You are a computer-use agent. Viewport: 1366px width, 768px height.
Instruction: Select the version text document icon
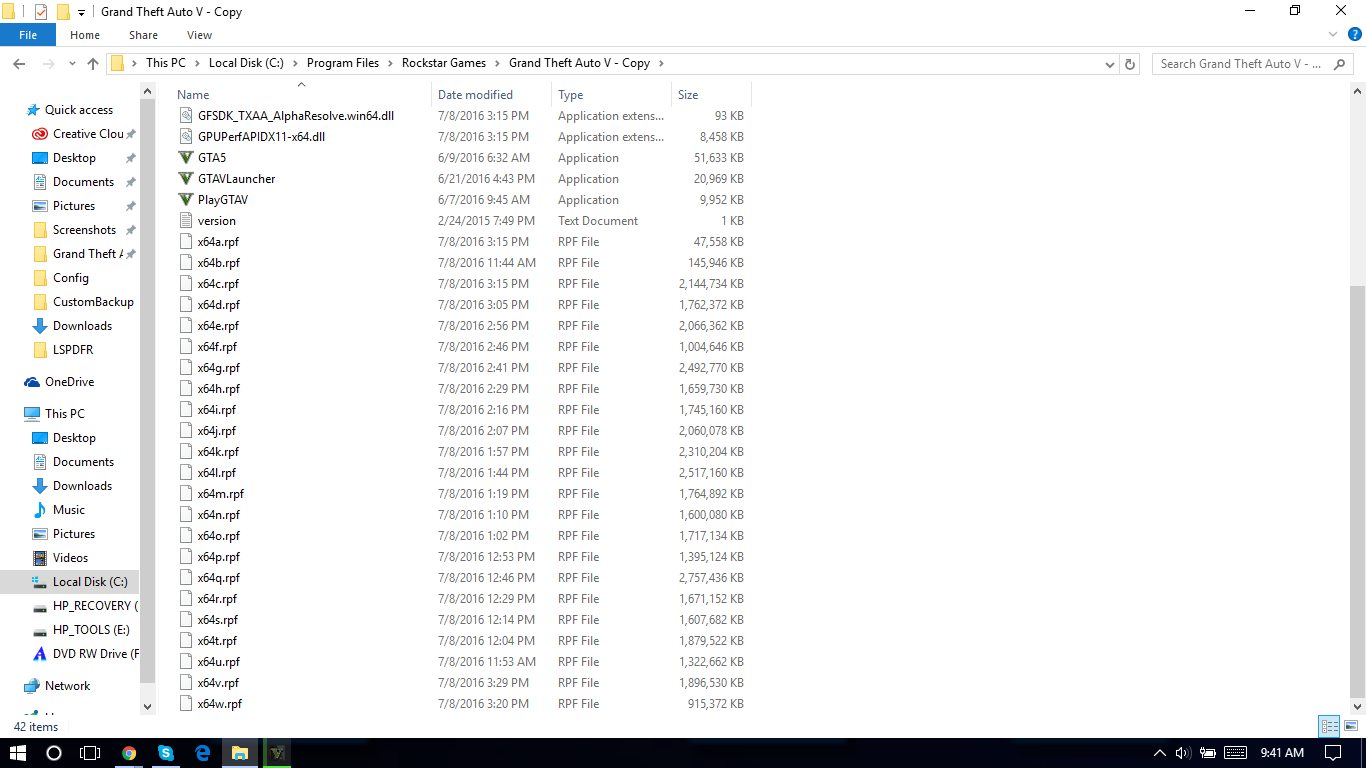185,221
